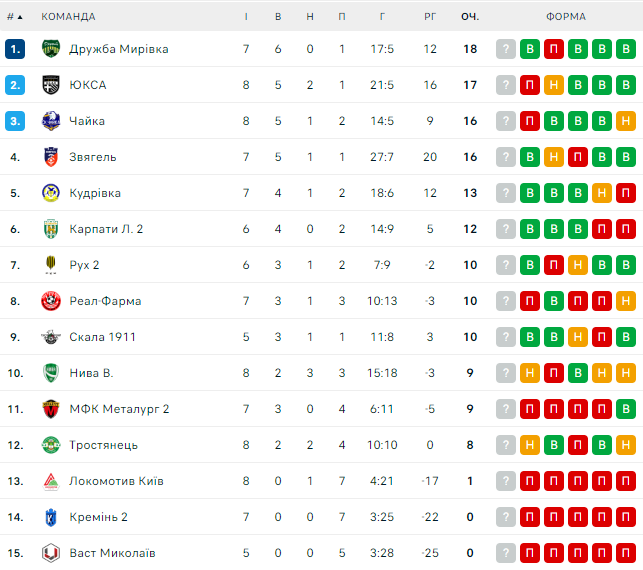This screenshot has height=570, width=643.
Task: Click Нива В. first orange Н form badge
Action: point(530,373)
